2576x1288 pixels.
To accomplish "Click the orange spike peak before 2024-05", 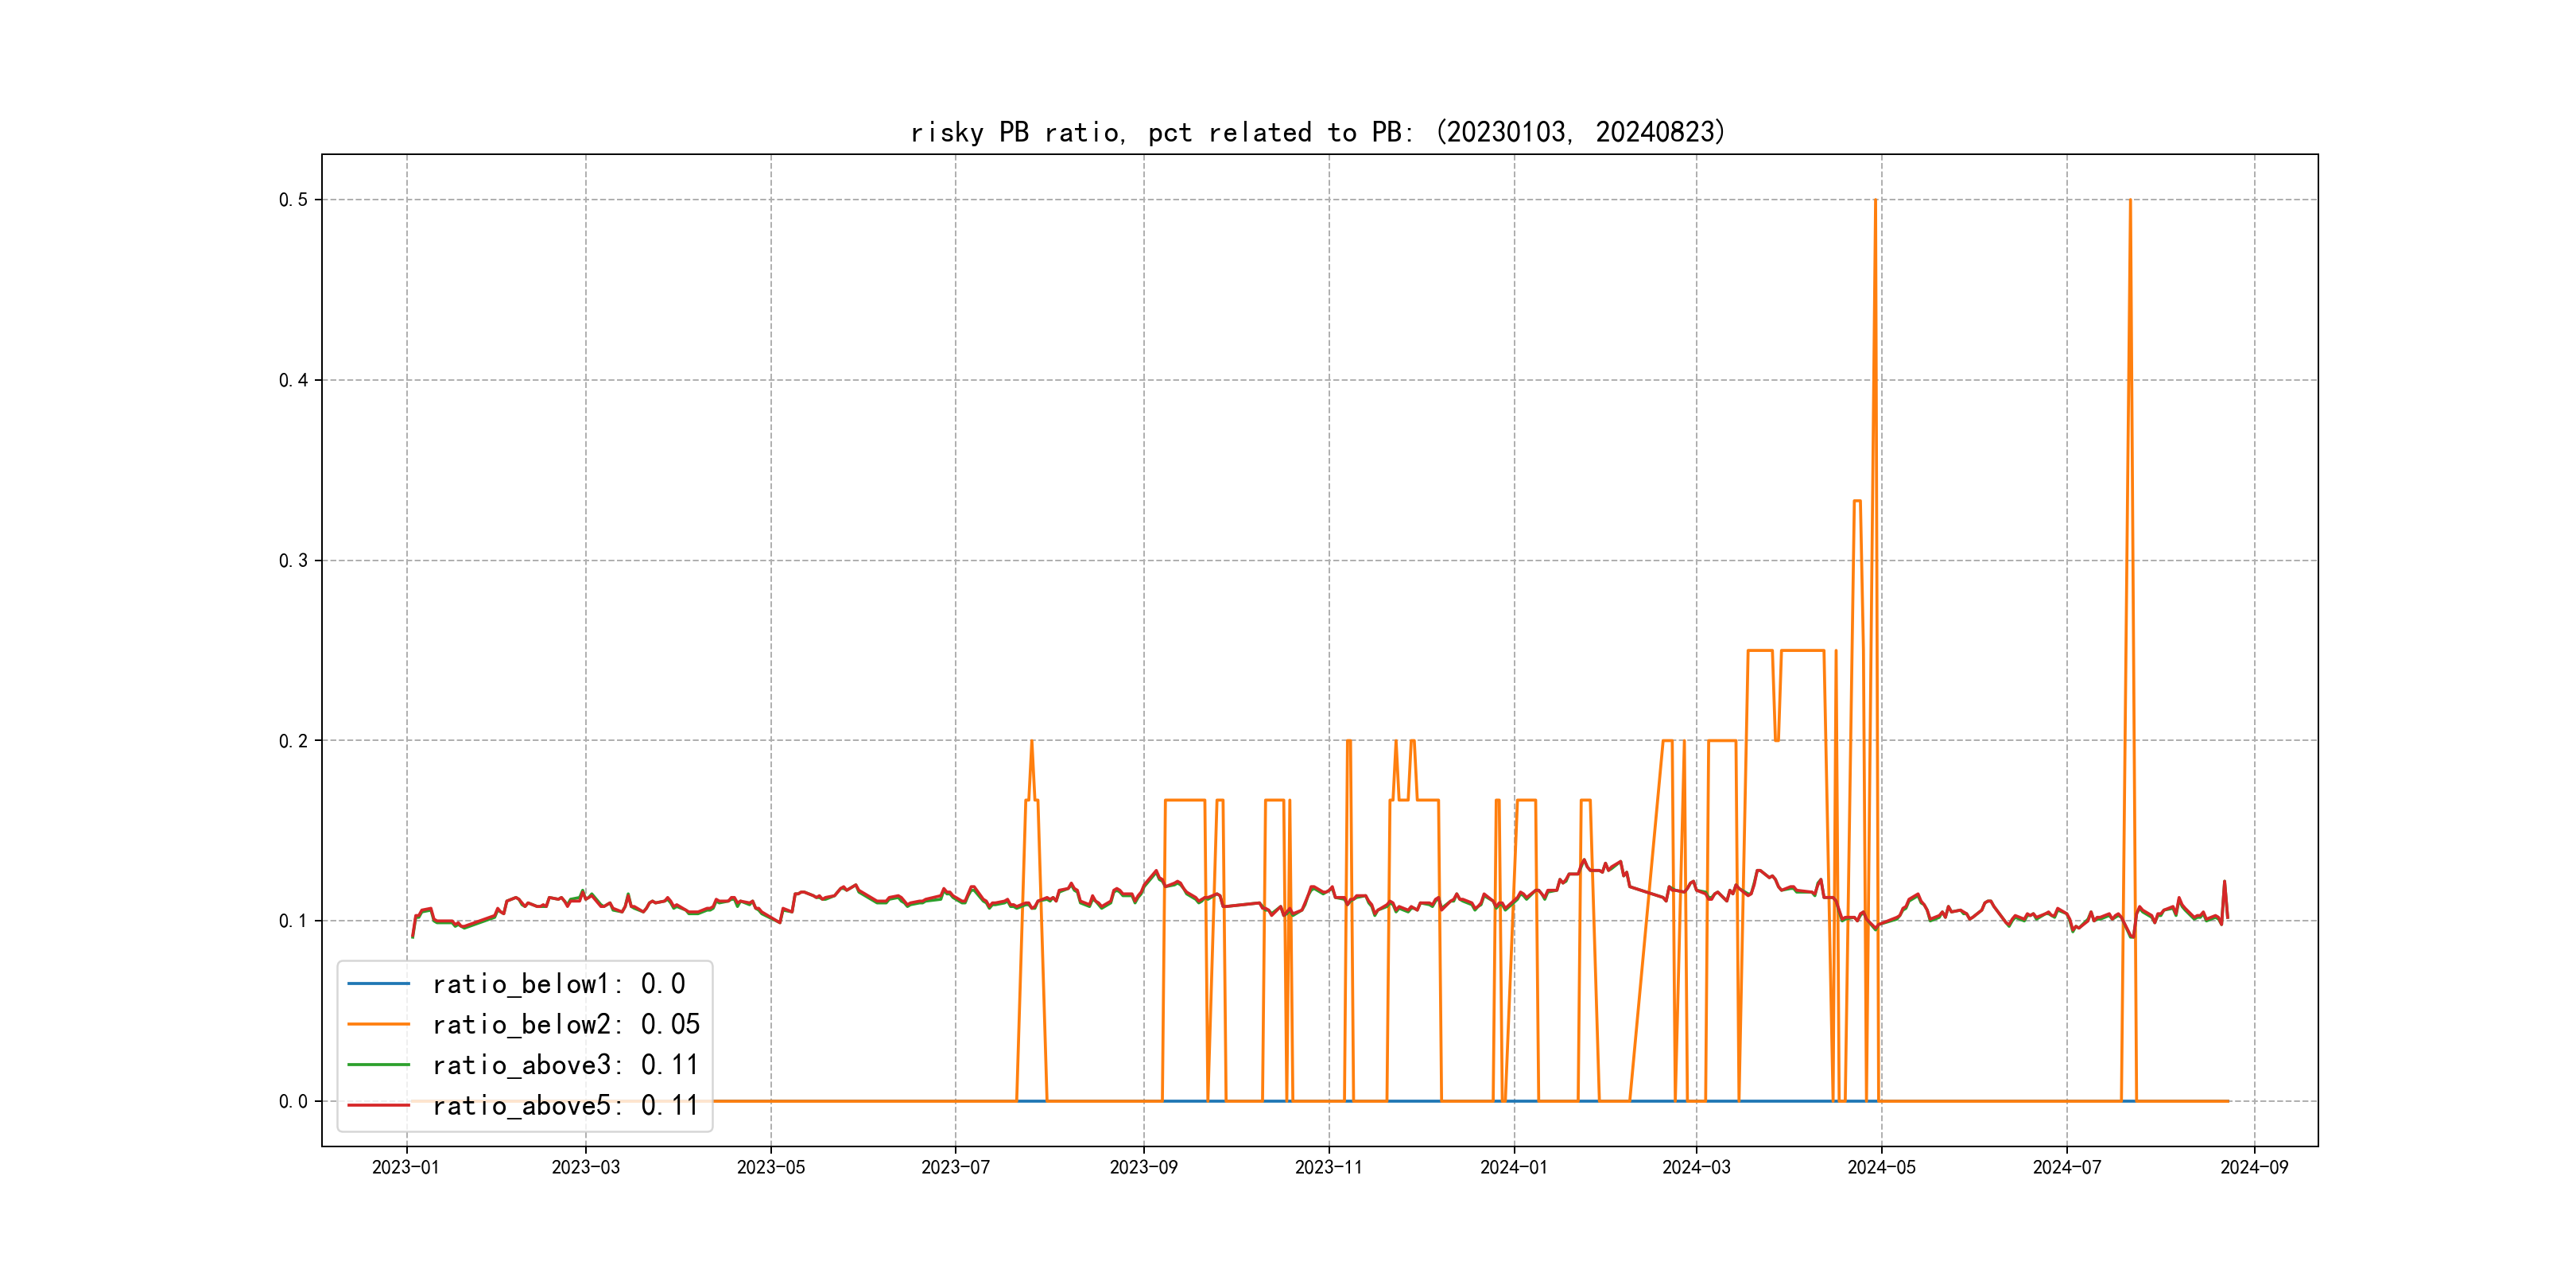I will coord(1875,202).
